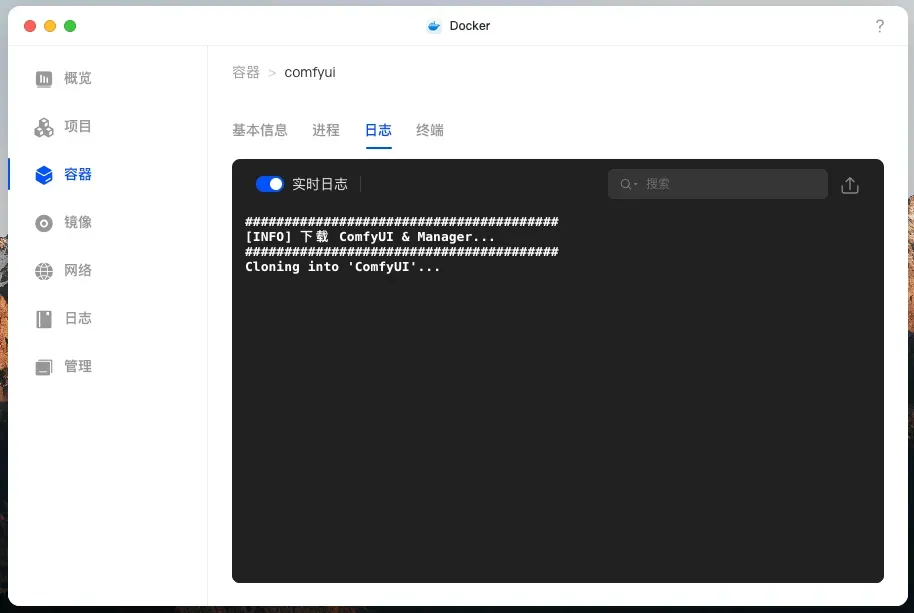Viewport: 914px width, 613px height.
Task: Click the '[INFO] 下载 ComfyUI & Manager' log line
Action: point(370,237)
